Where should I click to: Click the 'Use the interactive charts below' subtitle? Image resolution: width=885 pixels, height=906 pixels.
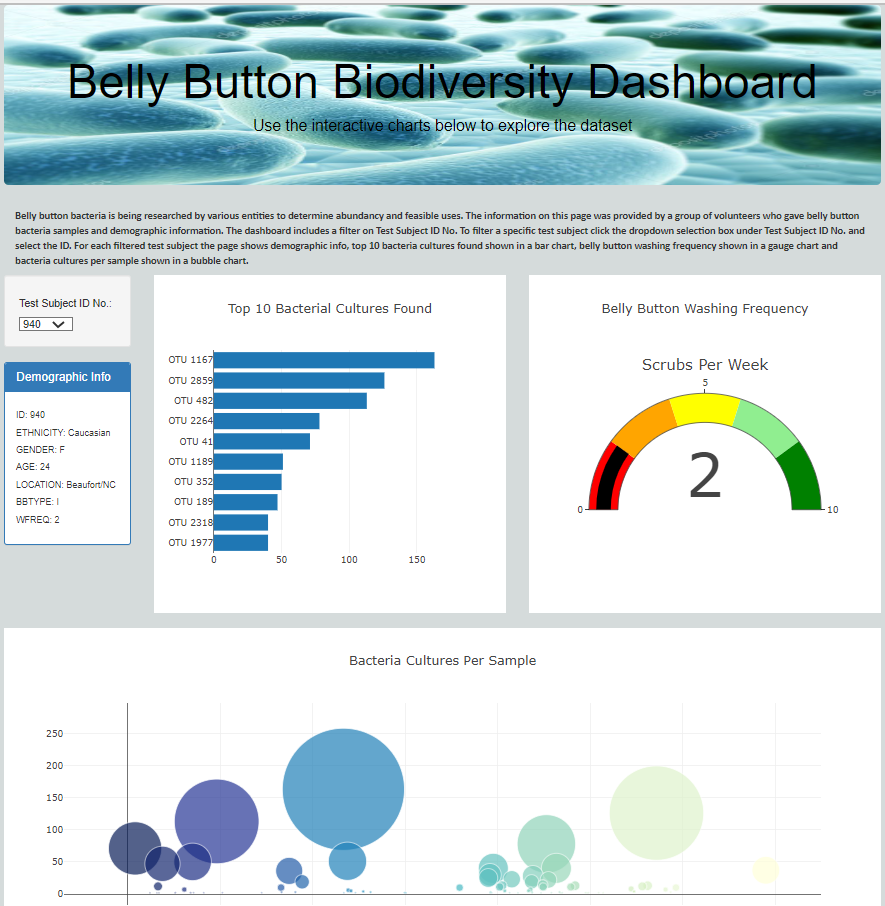(x=442, y=125)
